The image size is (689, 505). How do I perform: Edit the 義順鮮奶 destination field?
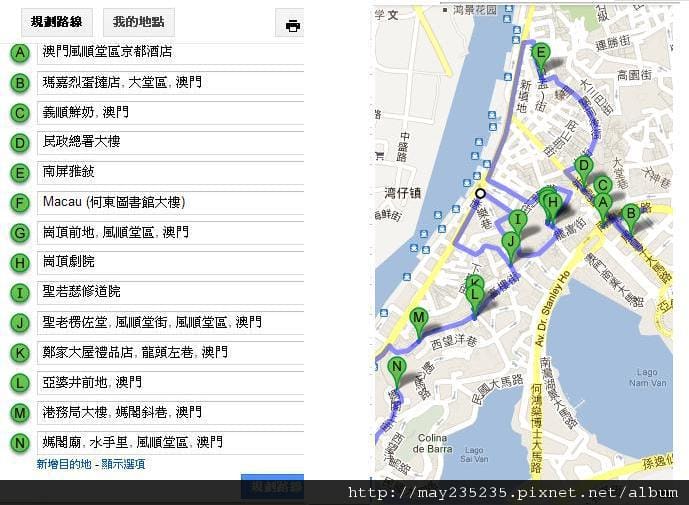point(170,113)
